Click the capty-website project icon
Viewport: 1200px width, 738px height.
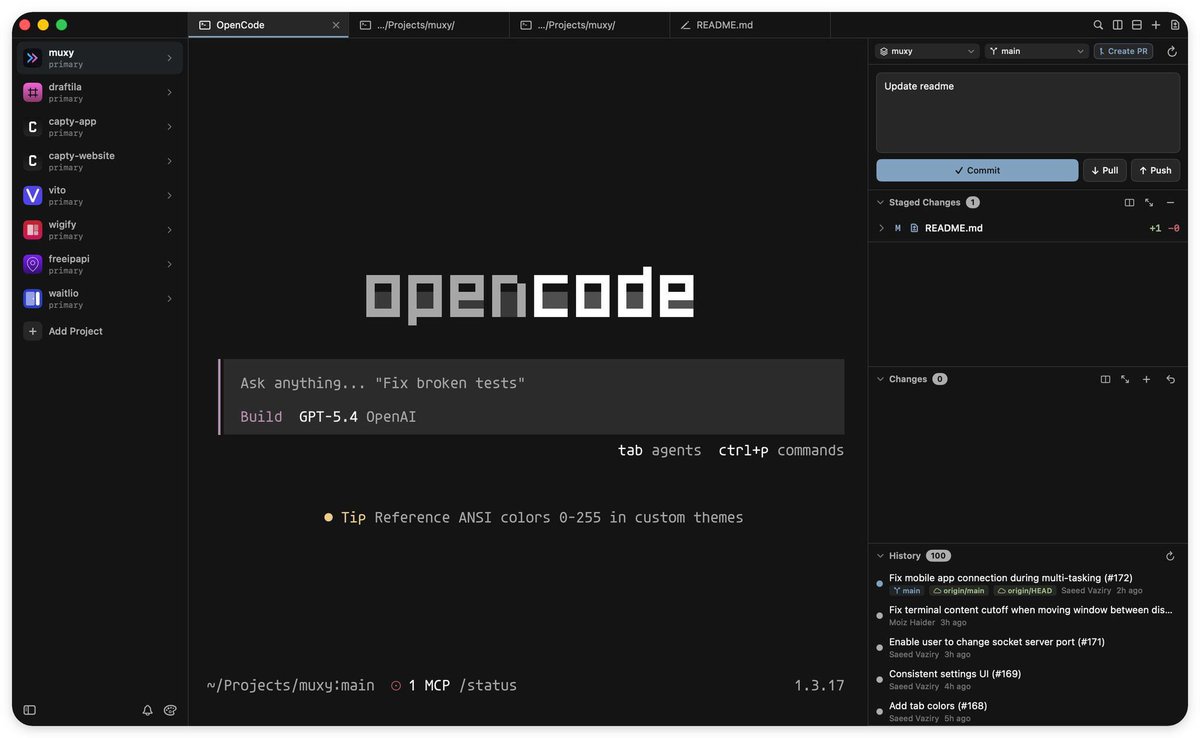tap(32, 161)
